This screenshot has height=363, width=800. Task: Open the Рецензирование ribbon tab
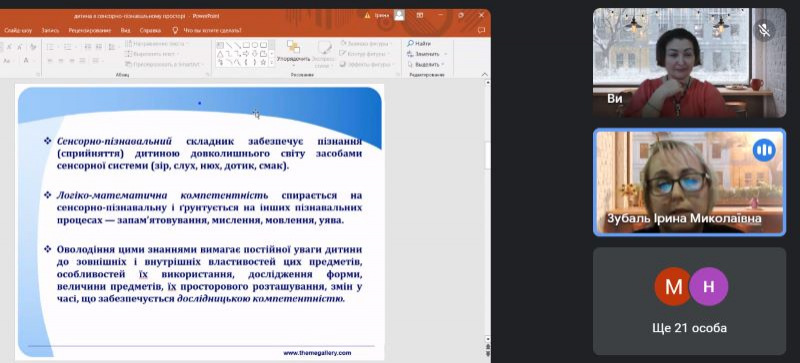click(x=90, y=30)
